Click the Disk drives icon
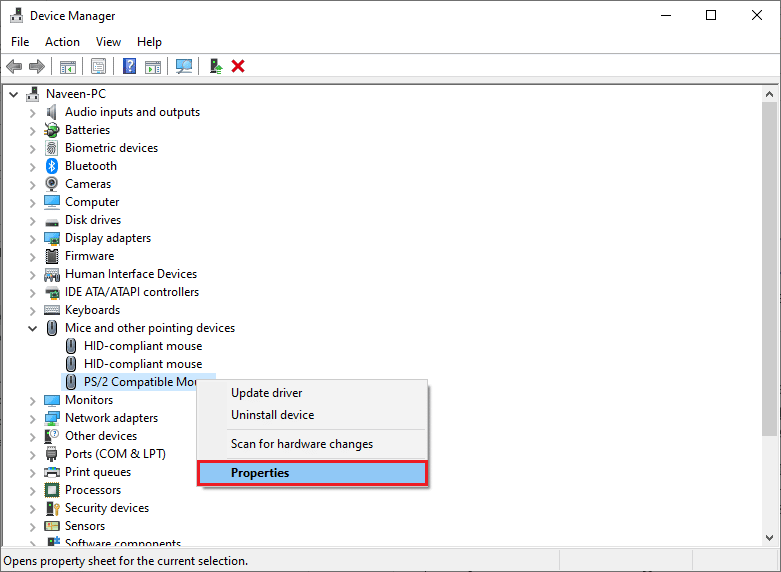781x572 pixels. (x=52, y=222)
